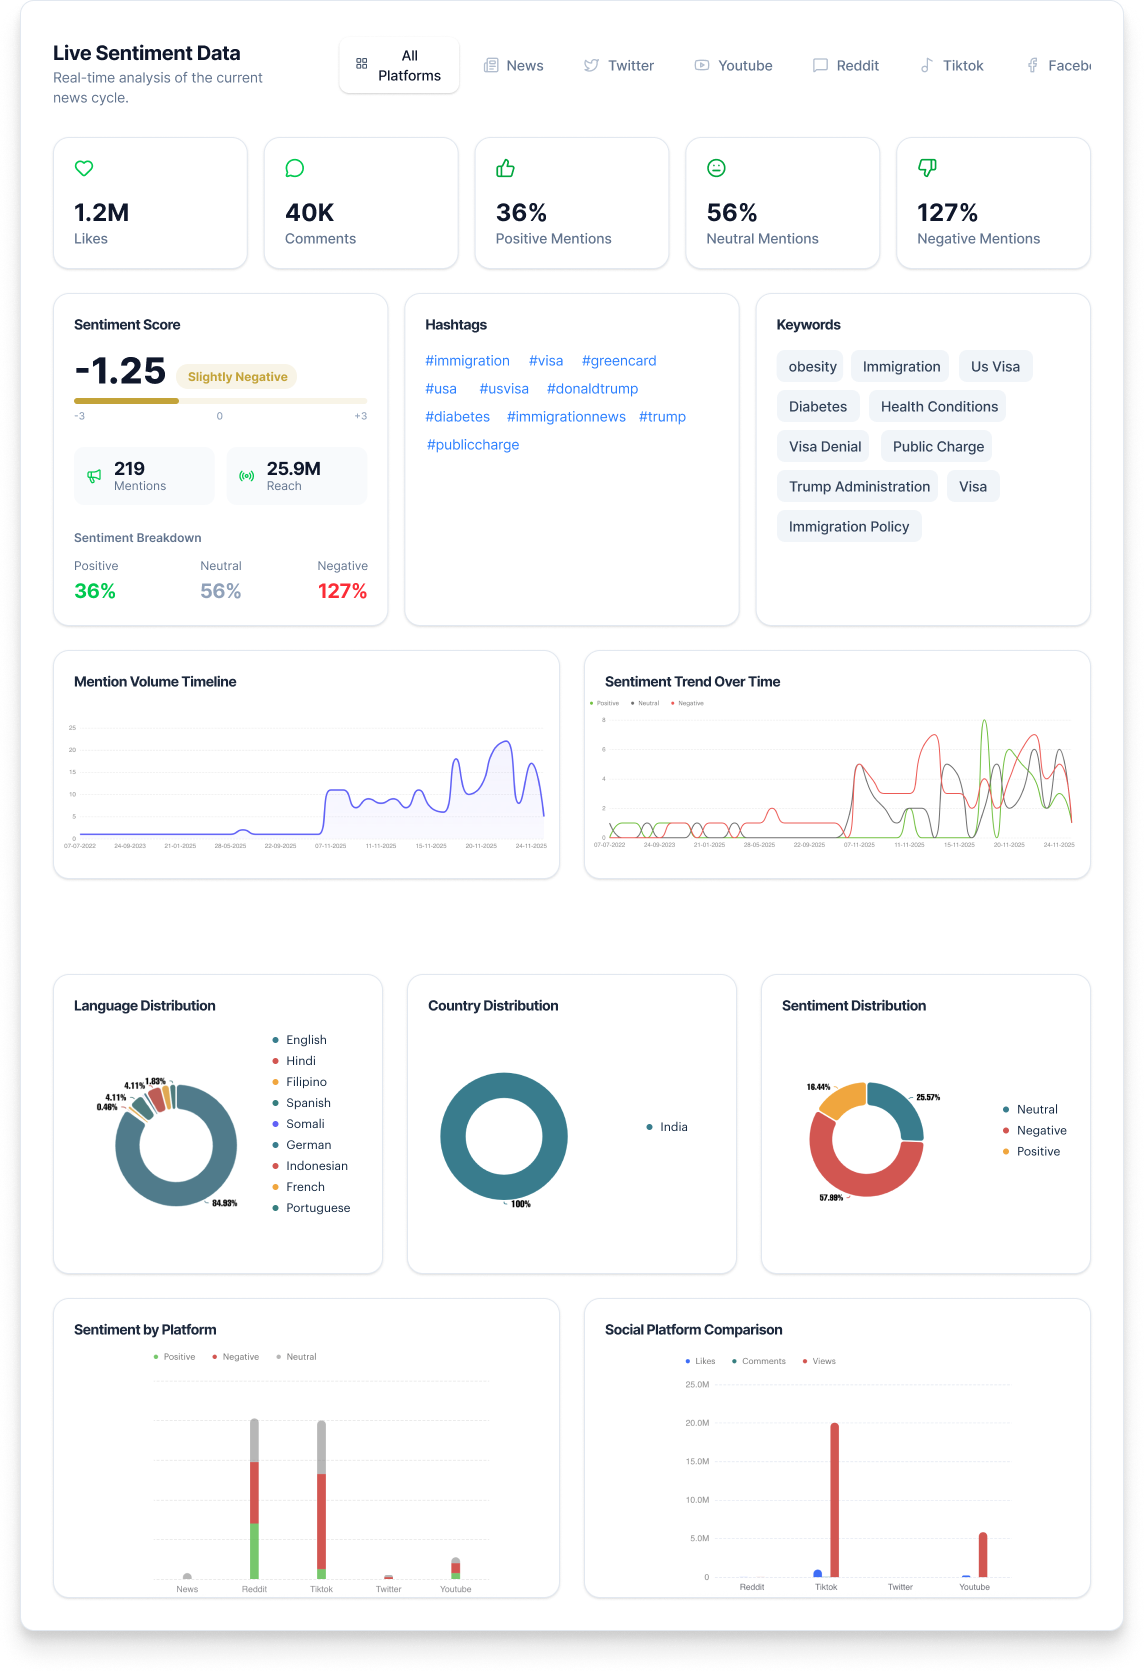The image size is (1144, 1671).
Task: Toggle Hindi in Language Distribution legend
Action: (x=300, y=1061)
